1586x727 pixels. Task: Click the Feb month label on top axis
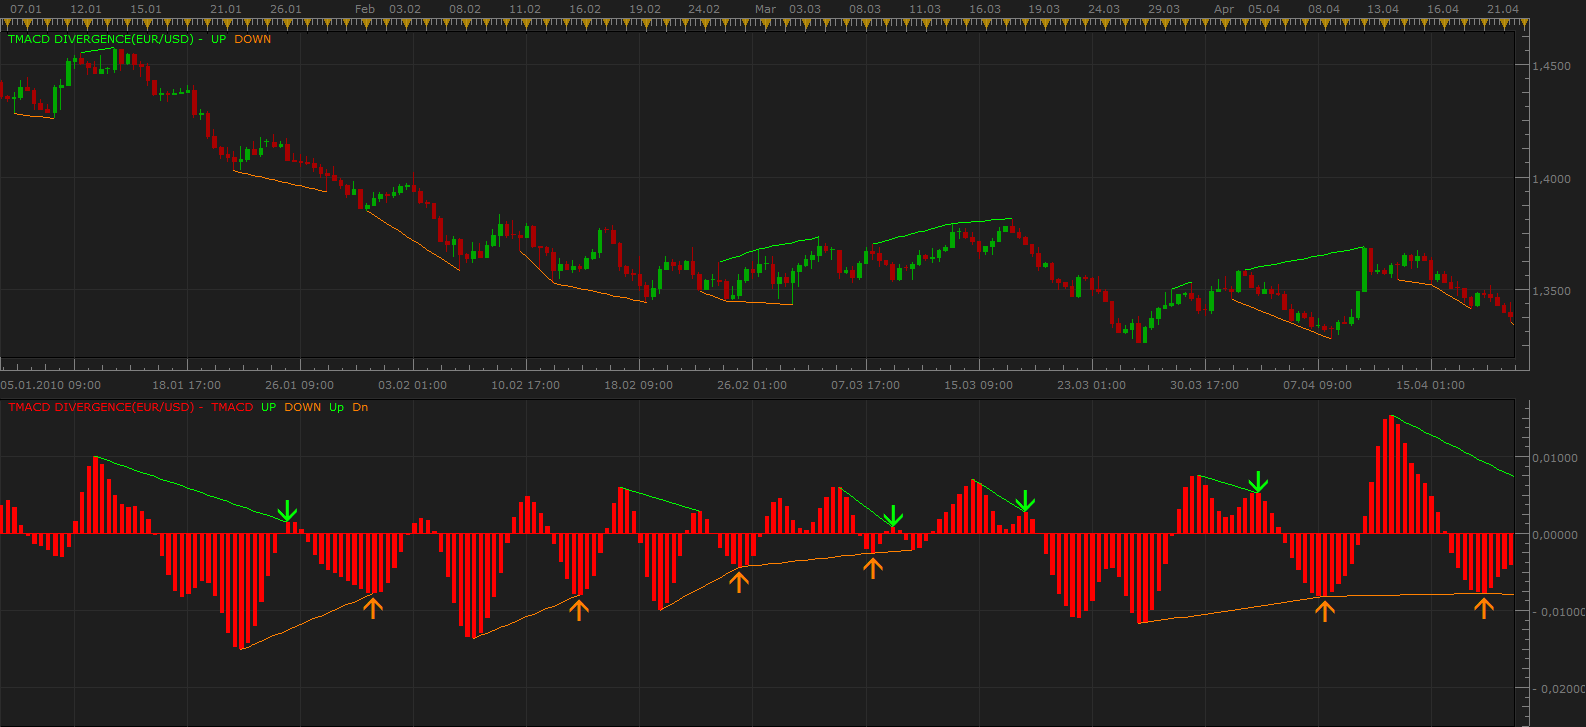click(365, 9)
